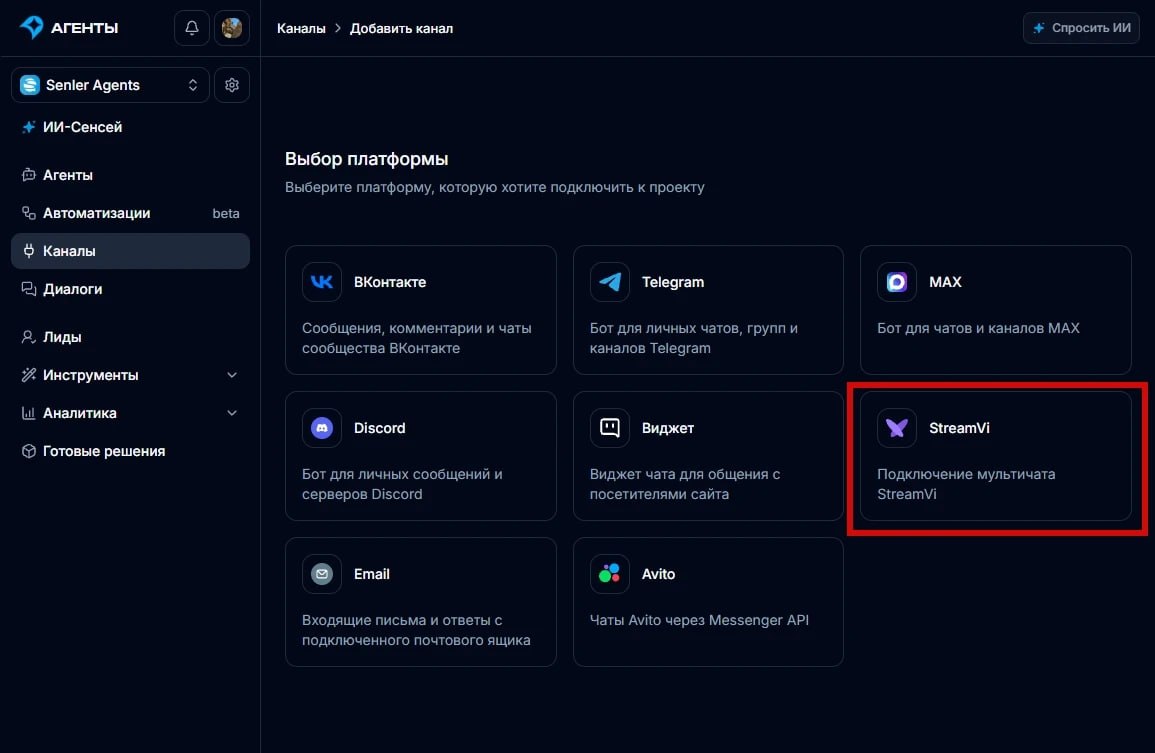Click the MAX logo icon

[897, 282]
